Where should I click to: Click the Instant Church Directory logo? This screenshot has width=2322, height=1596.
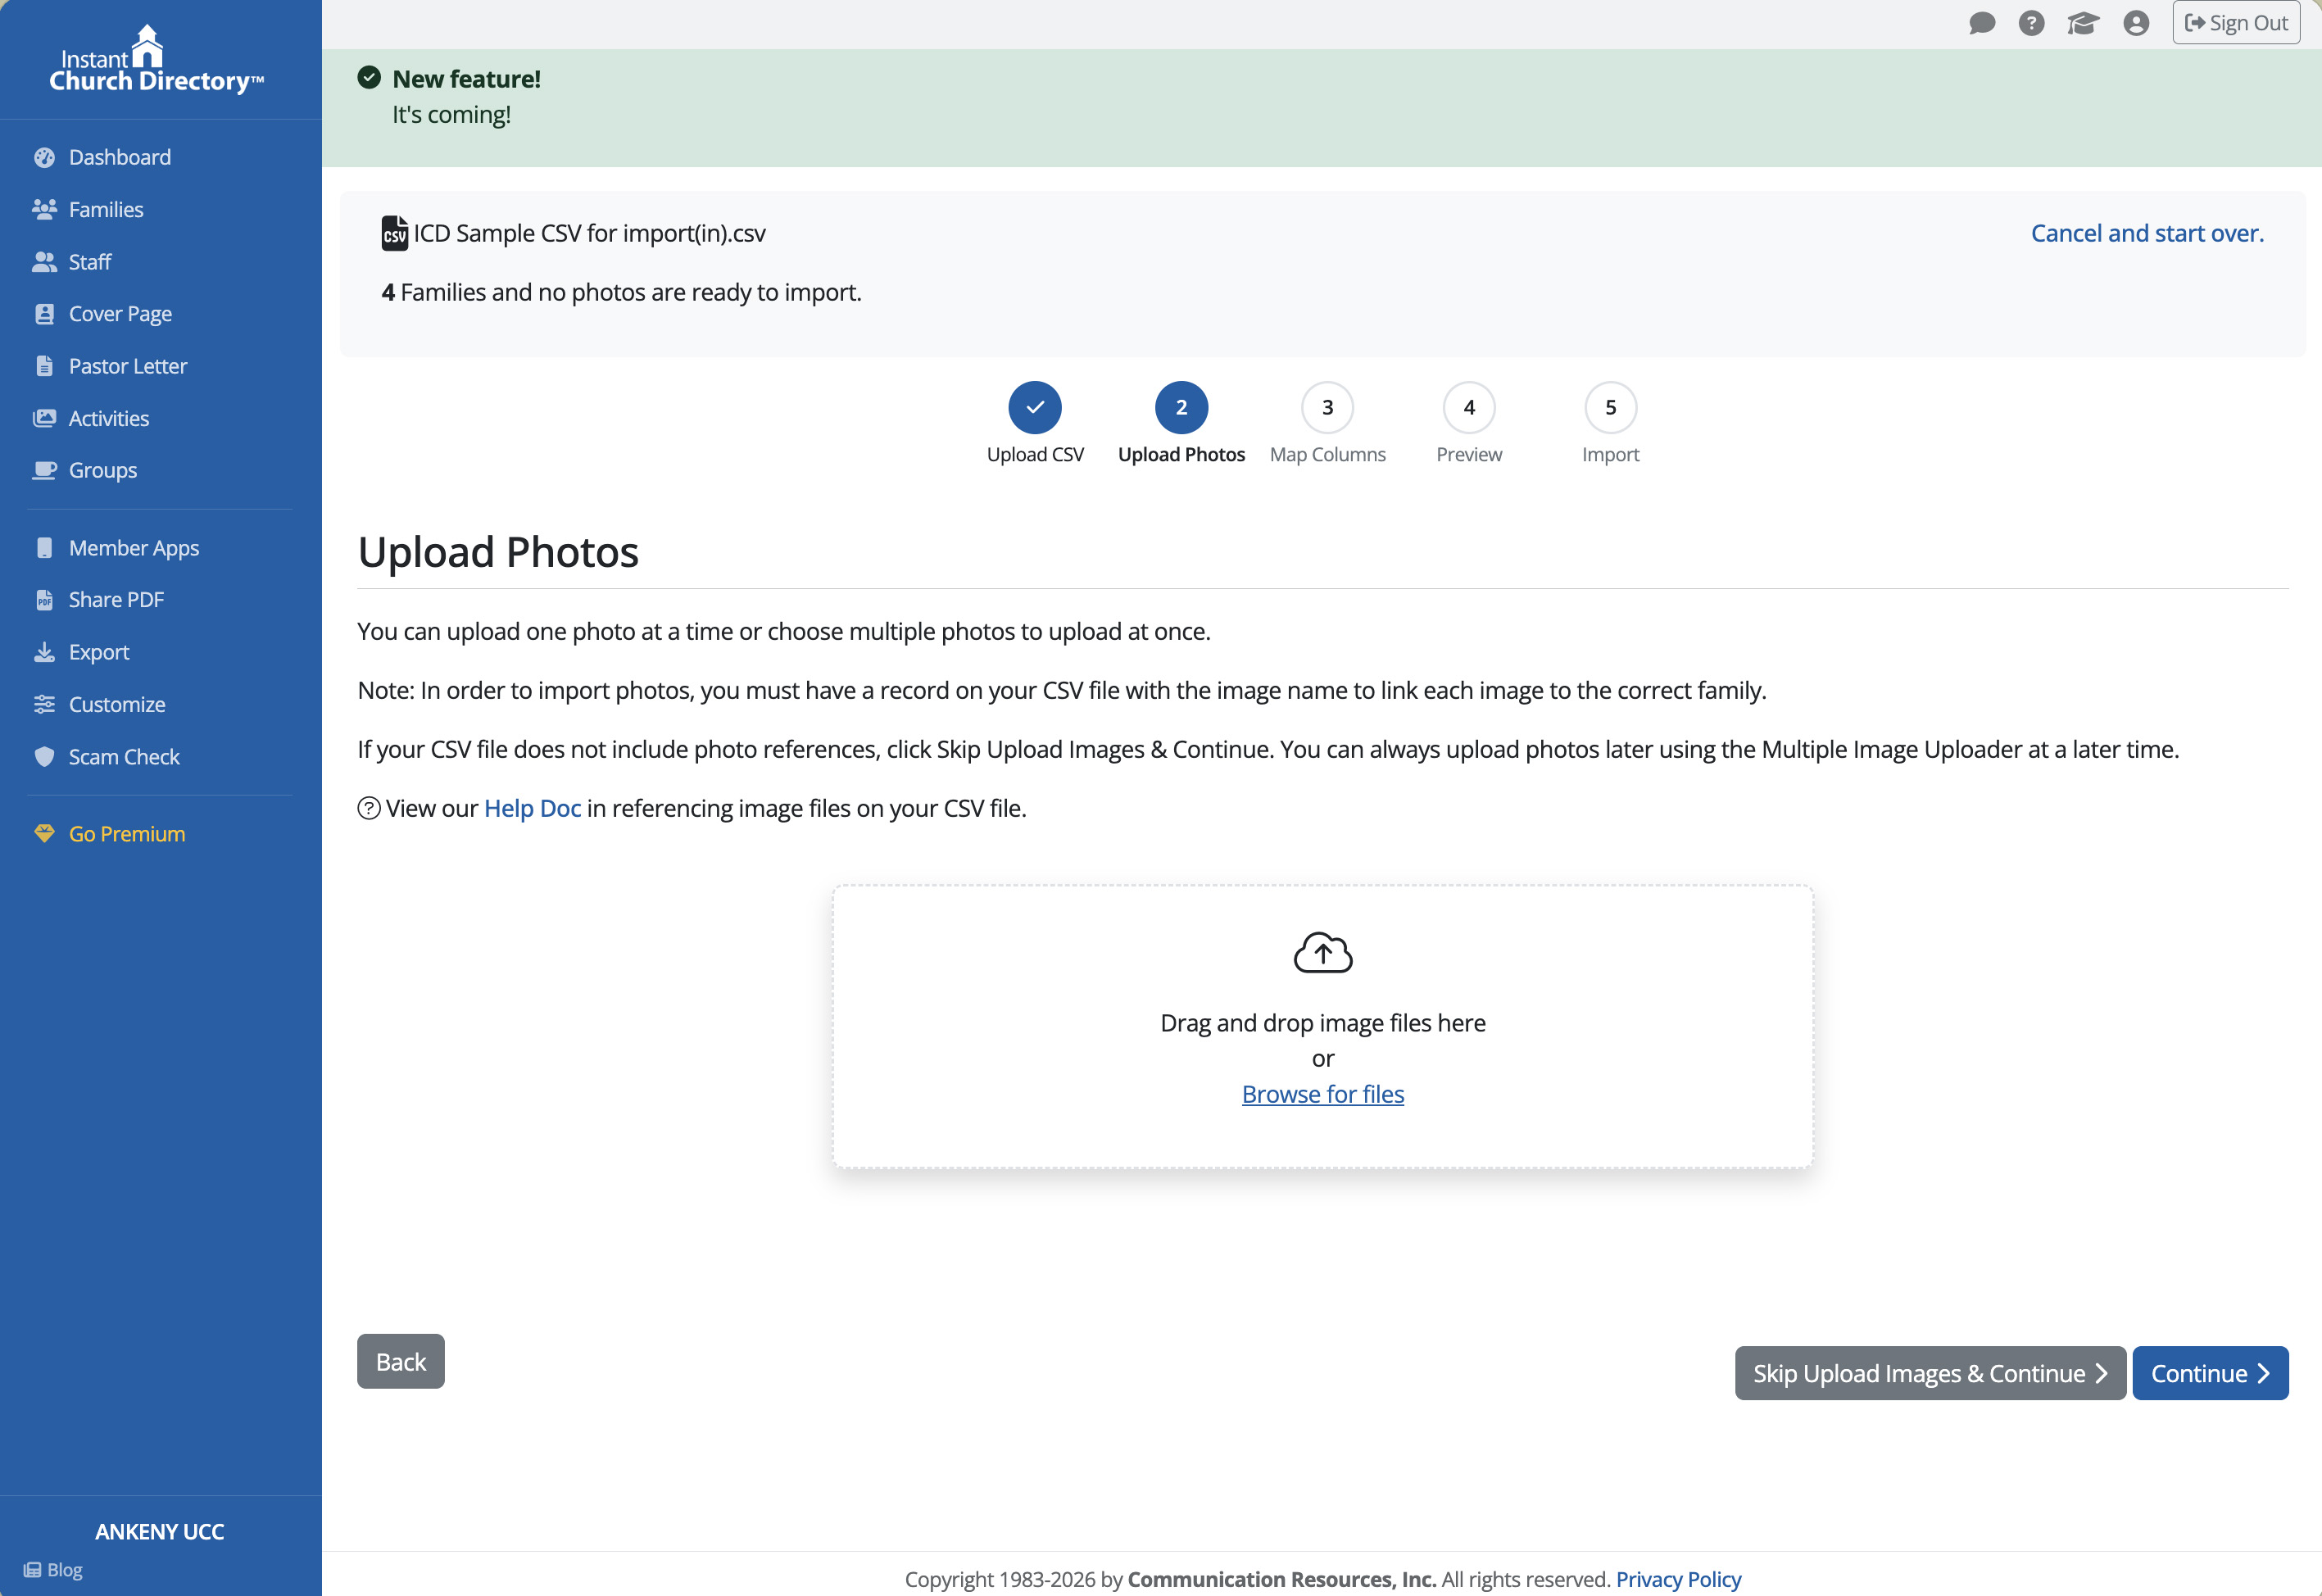(157, 60)
